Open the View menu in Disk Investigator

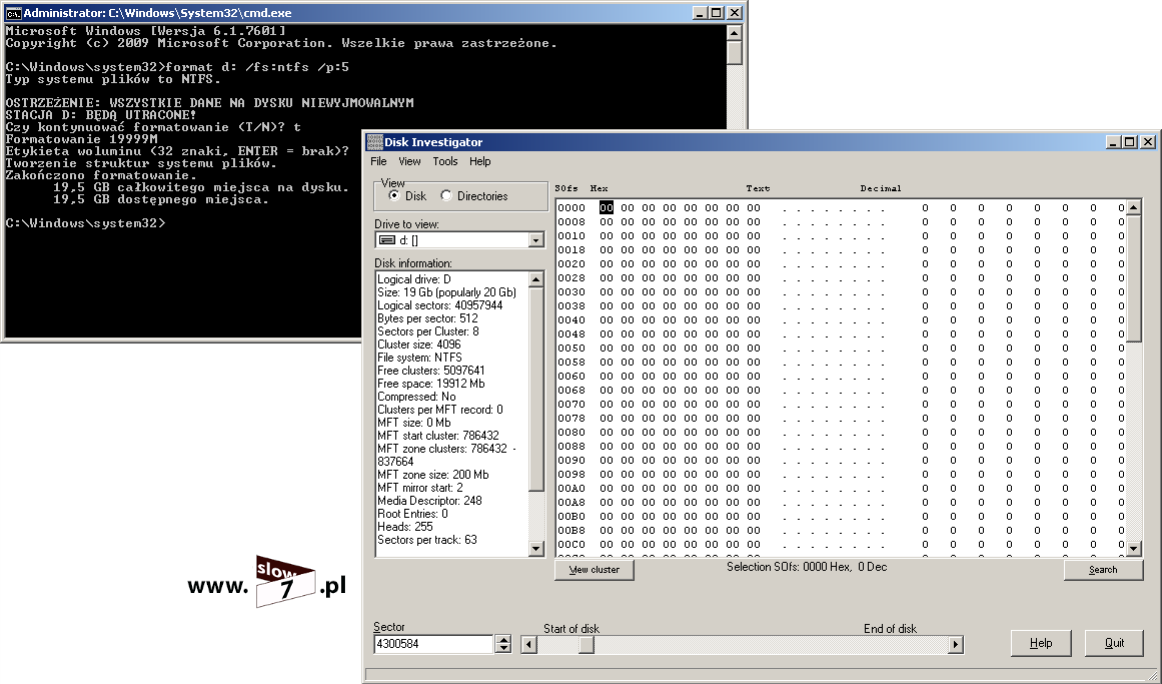pyautogui.click(x=409, y=162)
